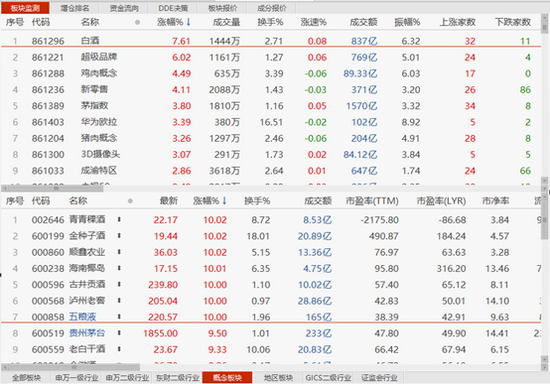The width and height of the screenshot is (550, 384).
Task: Sort upper table by 涨速% column
Action: pos(314,22)
